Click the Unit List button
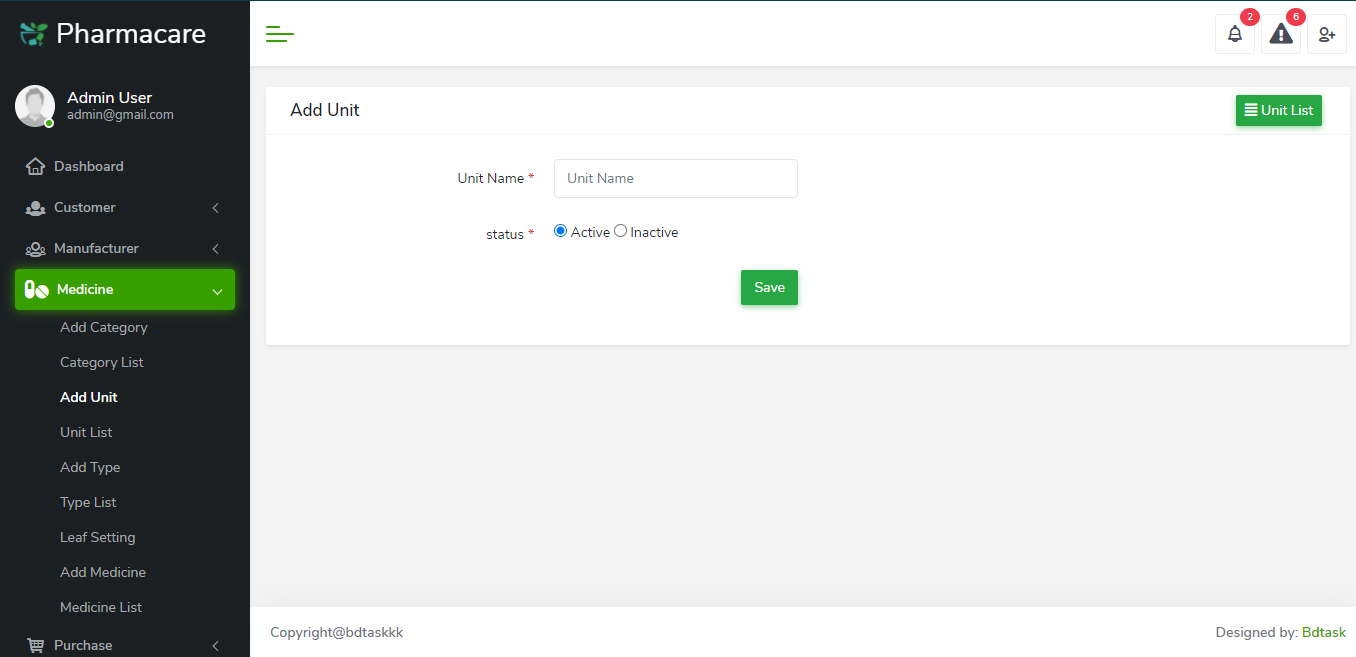 click(x=1278, y=110)
